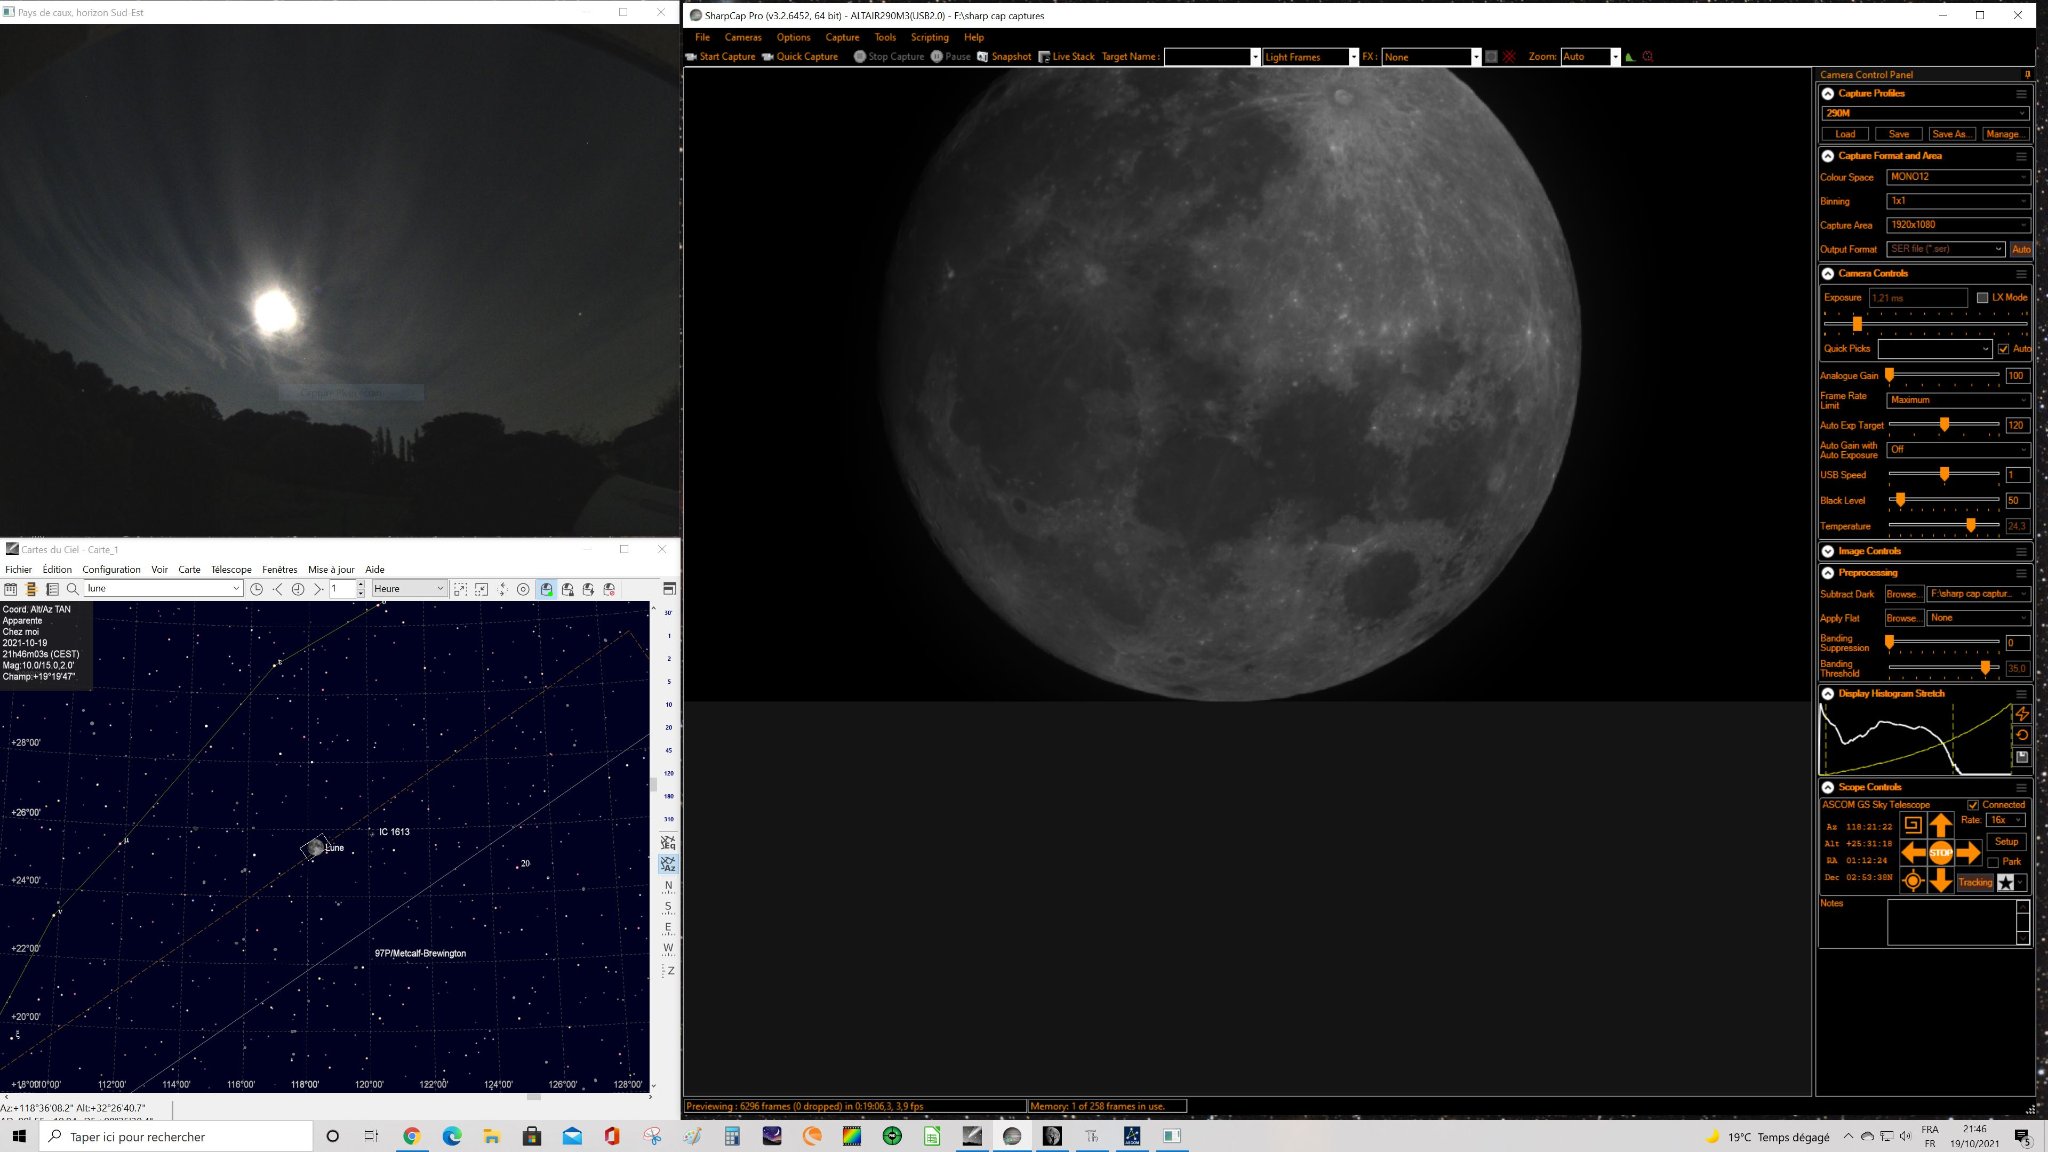Click the current time clock icon
Screen dimensions: 2048x1152
pyautogui.click(x=256, y=589)
